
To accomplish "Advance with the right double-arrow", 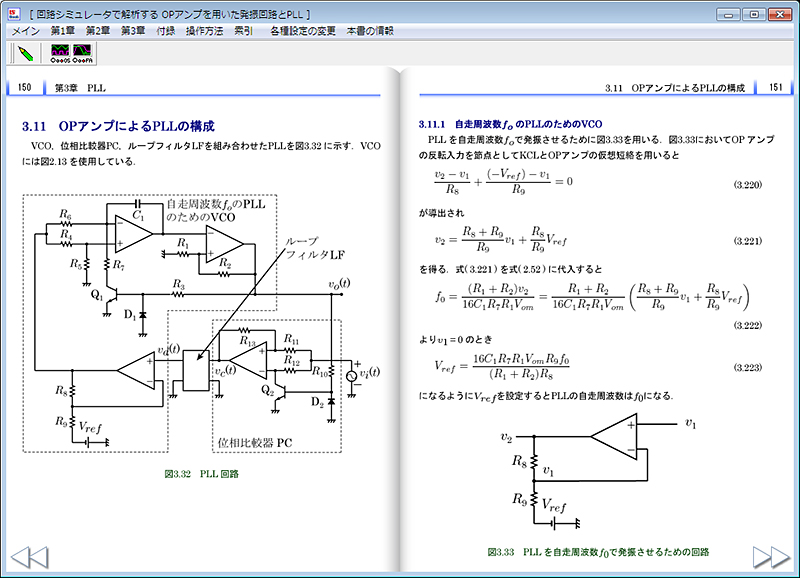I will click(771, 557).
